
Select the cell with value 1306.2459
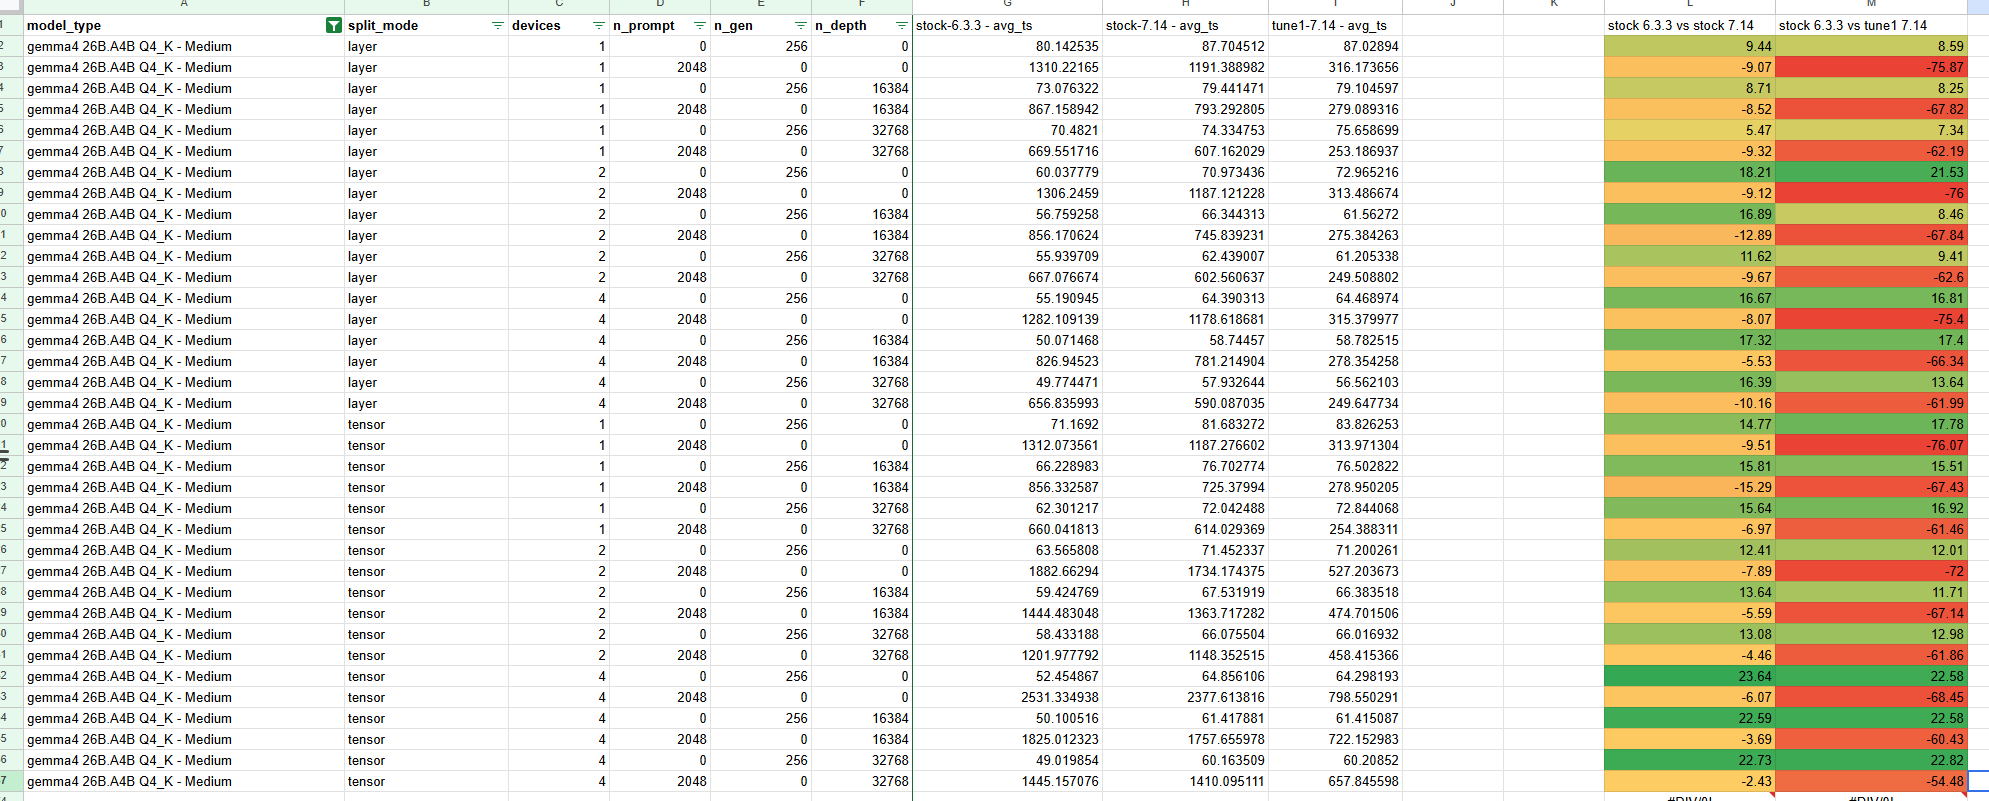[1007, 193]
